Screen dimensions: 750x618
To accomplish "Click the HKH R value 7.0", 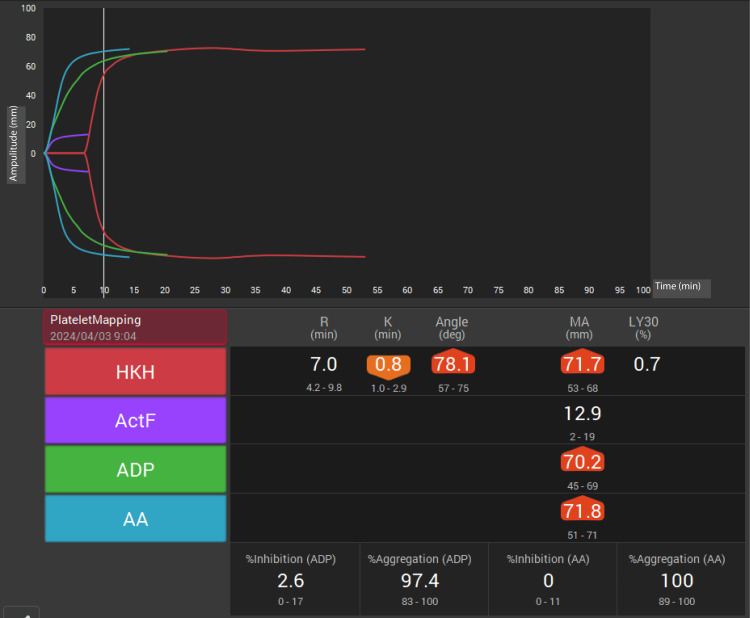I will (324, 364).
